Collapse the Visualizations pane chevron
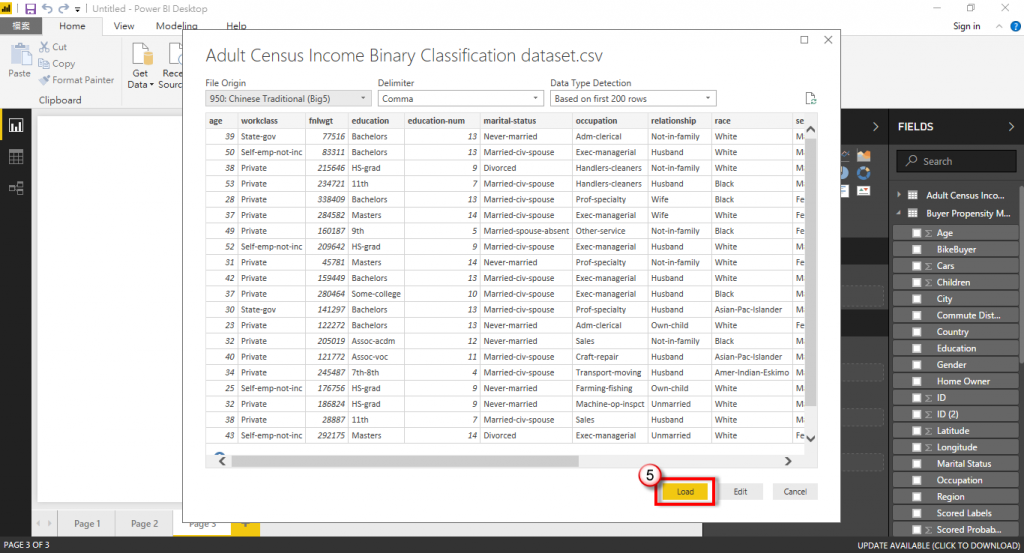 pos(876,127)
